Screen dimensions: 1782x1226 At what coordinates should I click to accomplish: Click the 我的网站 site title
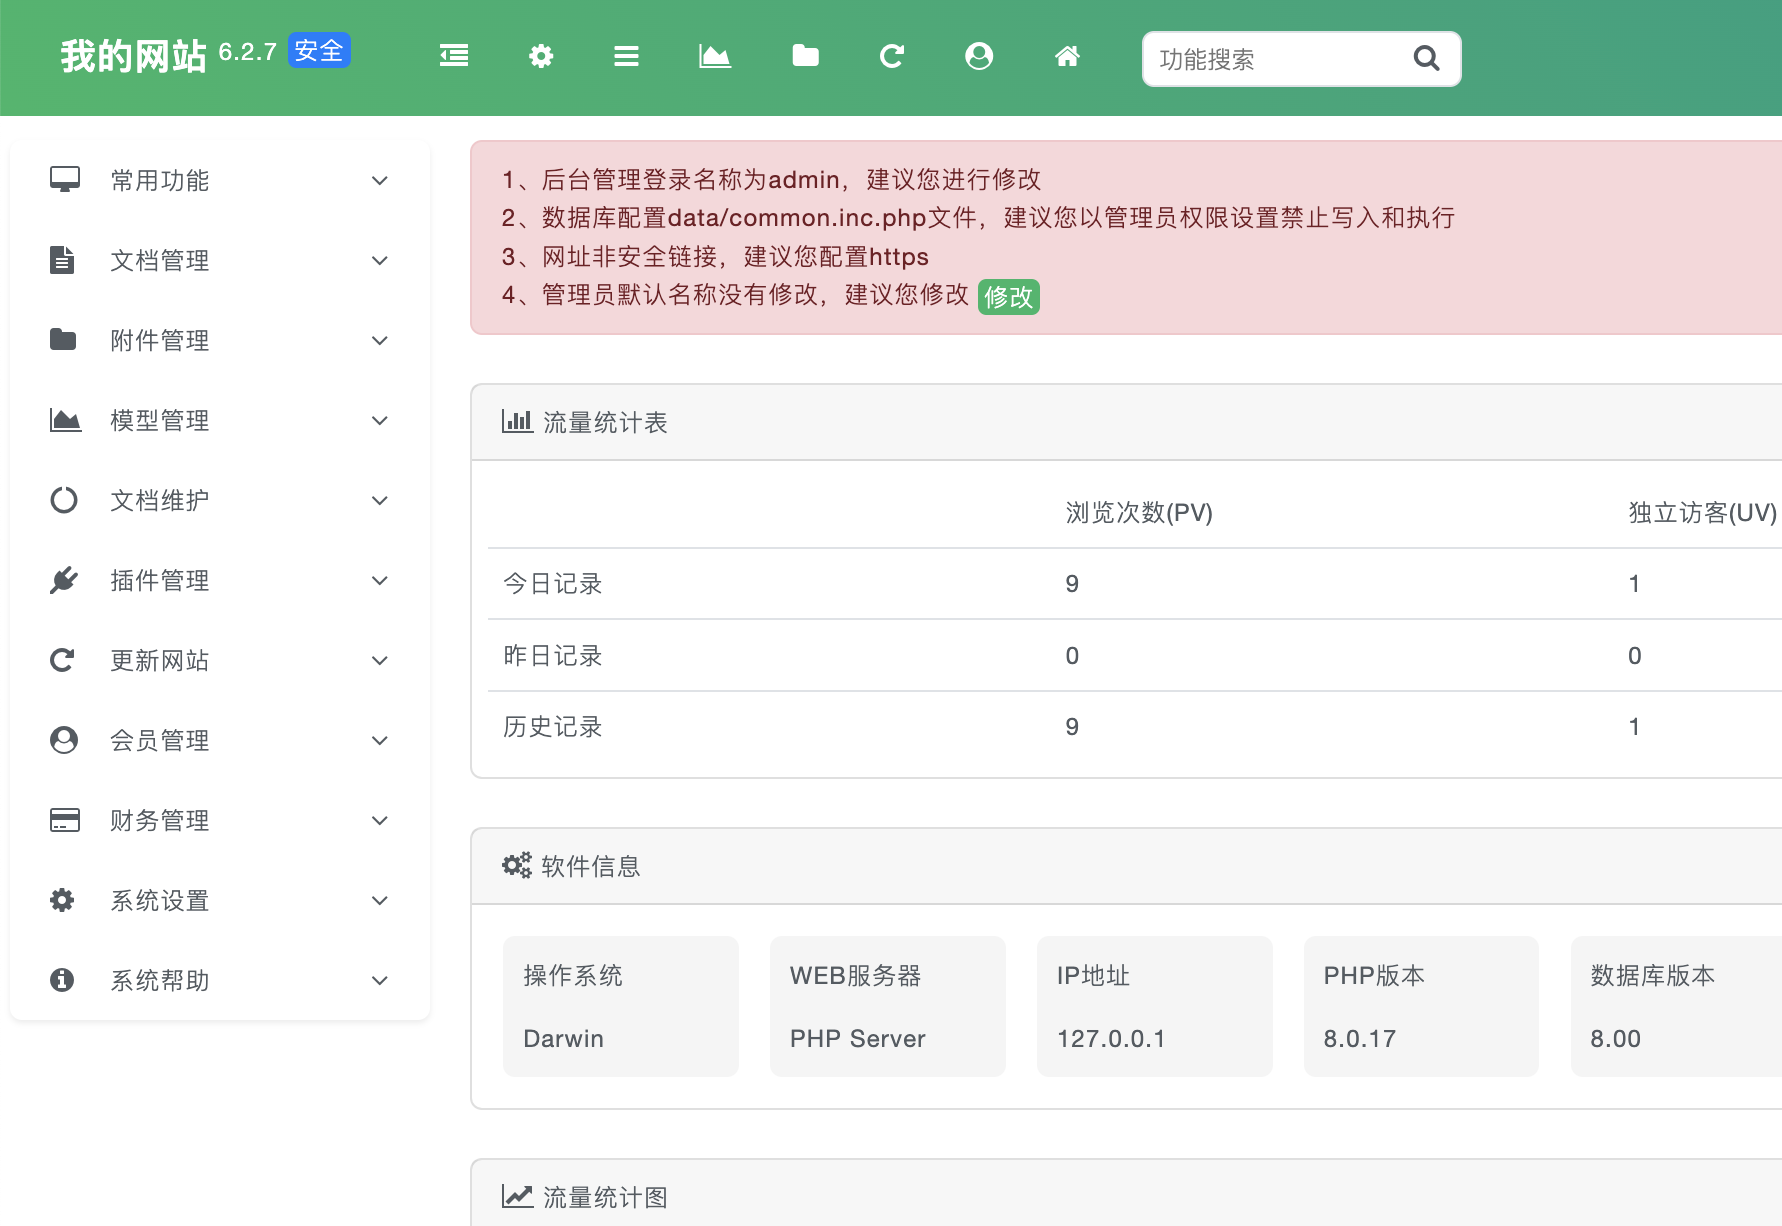click(x=133, y=56)
